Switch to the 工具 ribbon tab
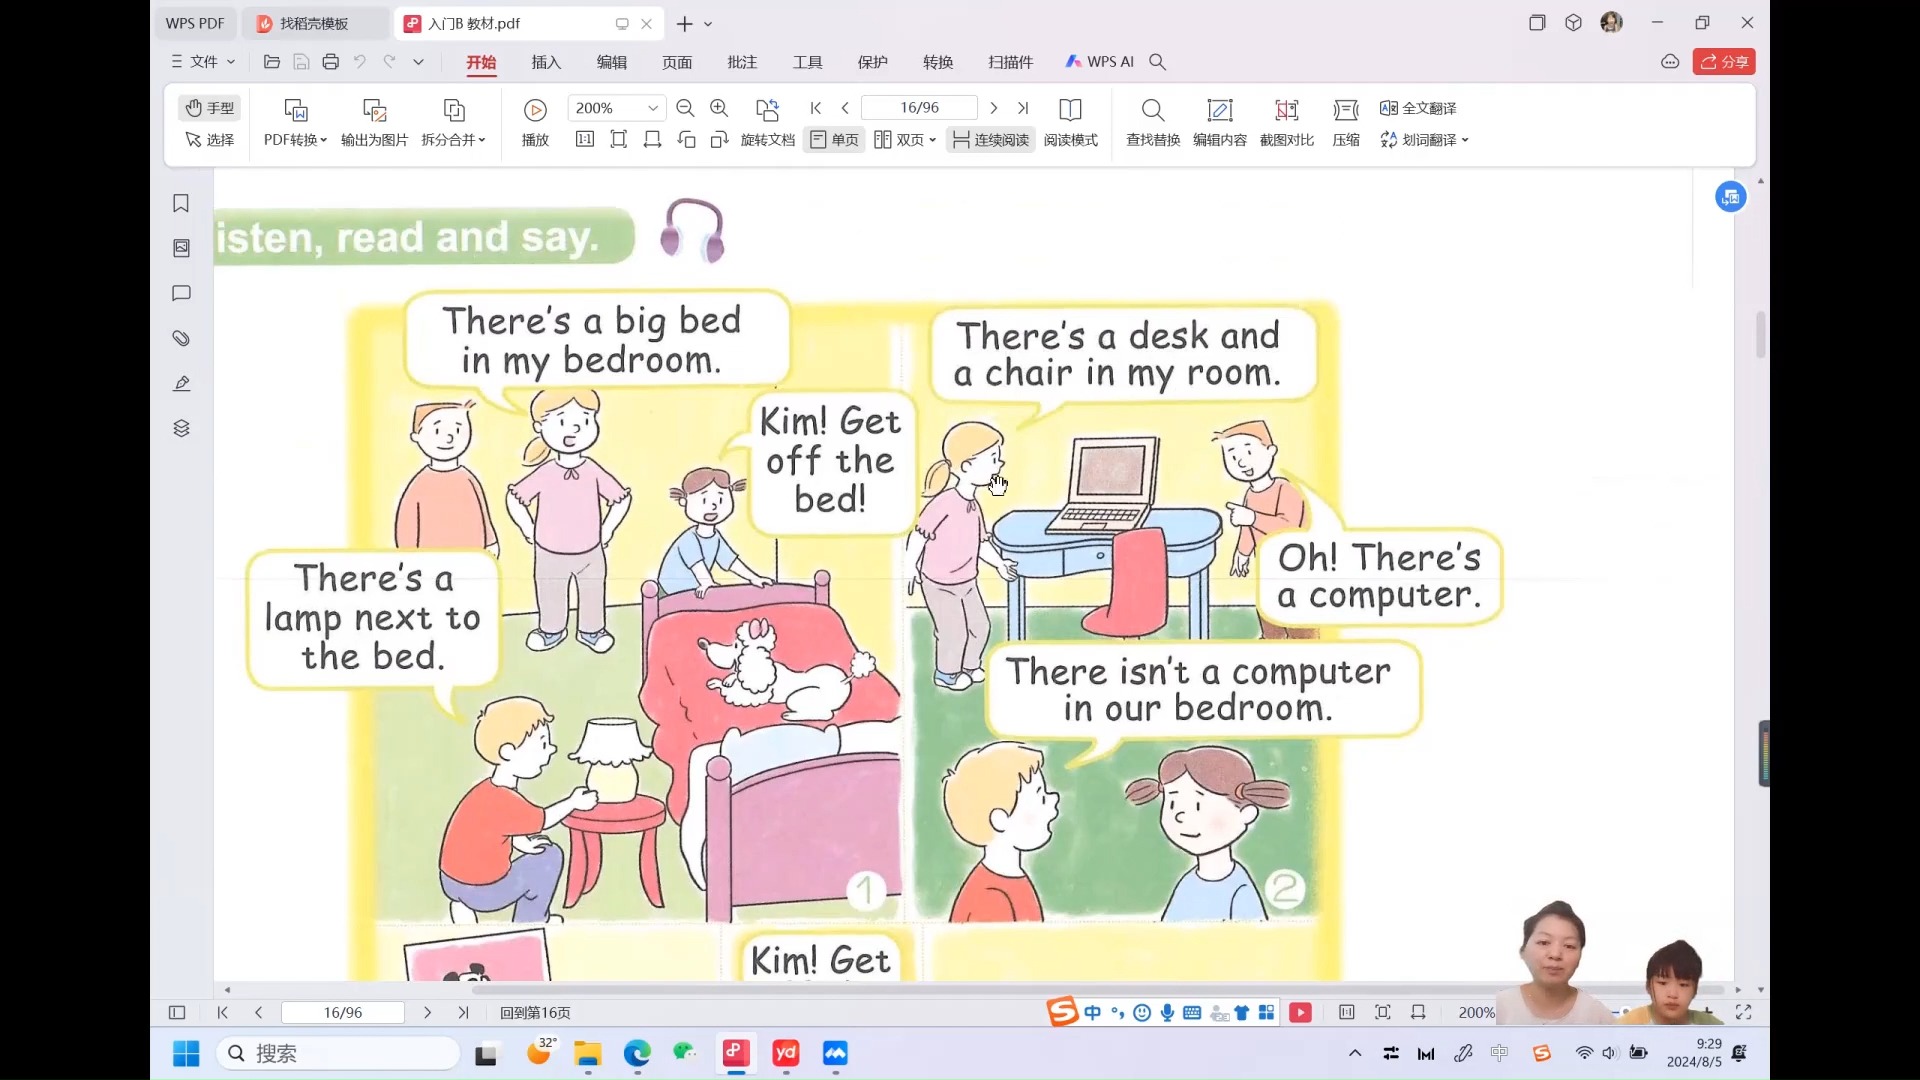This screenshot has height=1080, width=1920. 808,62
